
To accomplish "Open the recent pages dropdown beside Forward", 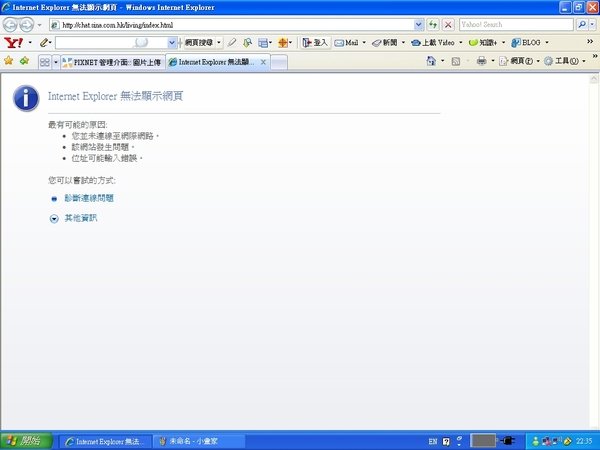I will 39,25.
